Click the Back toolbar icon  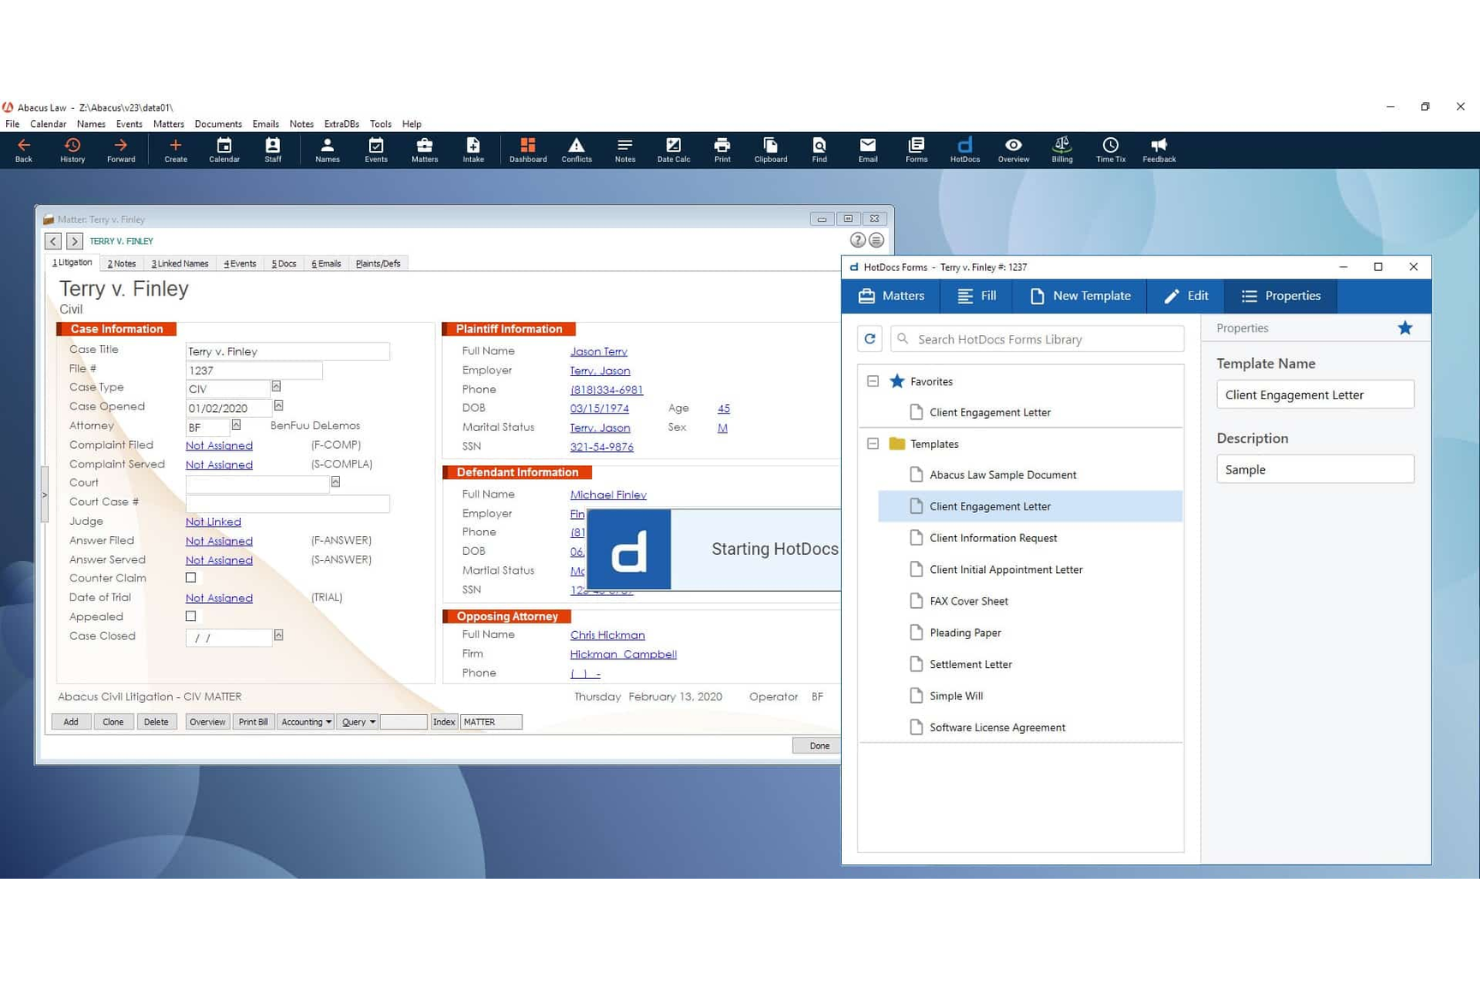point(24,150)
